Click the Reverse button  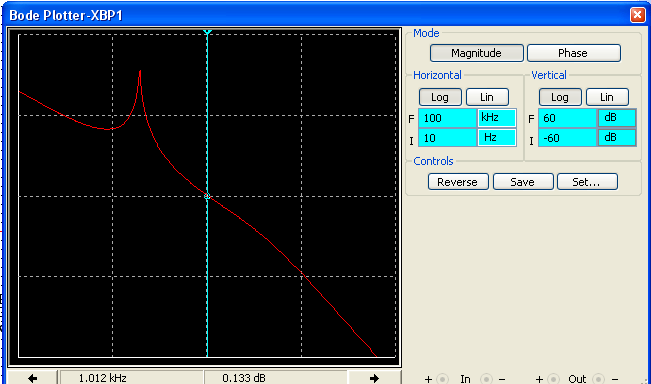tap(458, 182)
